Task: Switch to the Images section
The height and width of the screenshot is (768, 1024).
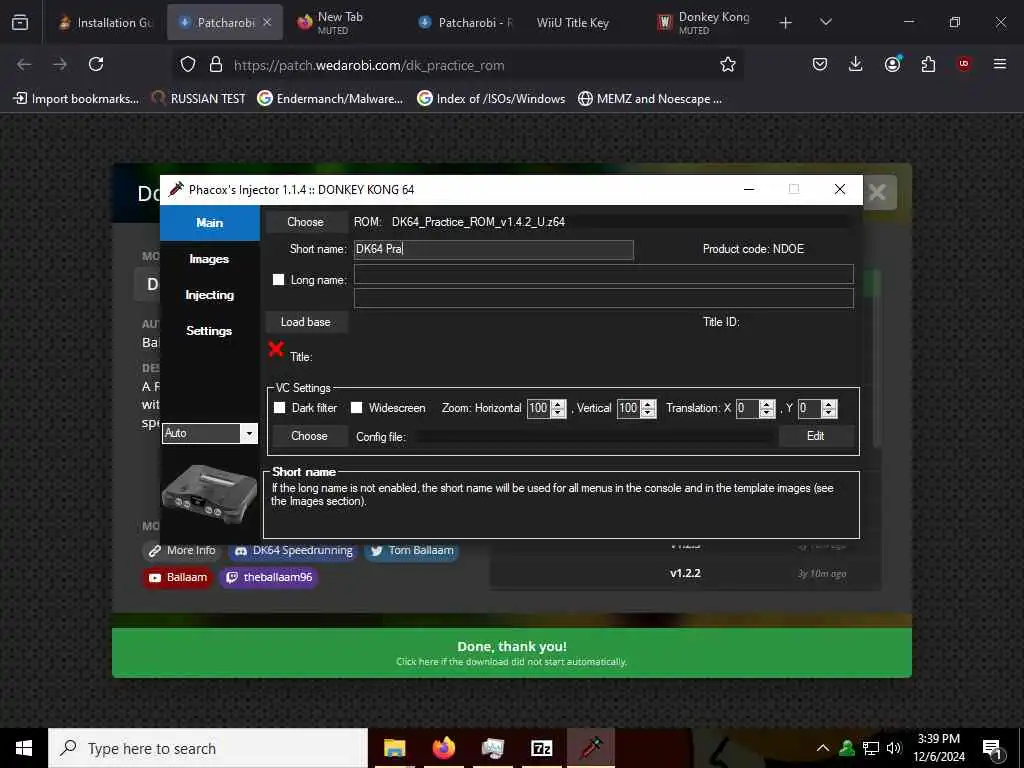Action: click(210, 259)
